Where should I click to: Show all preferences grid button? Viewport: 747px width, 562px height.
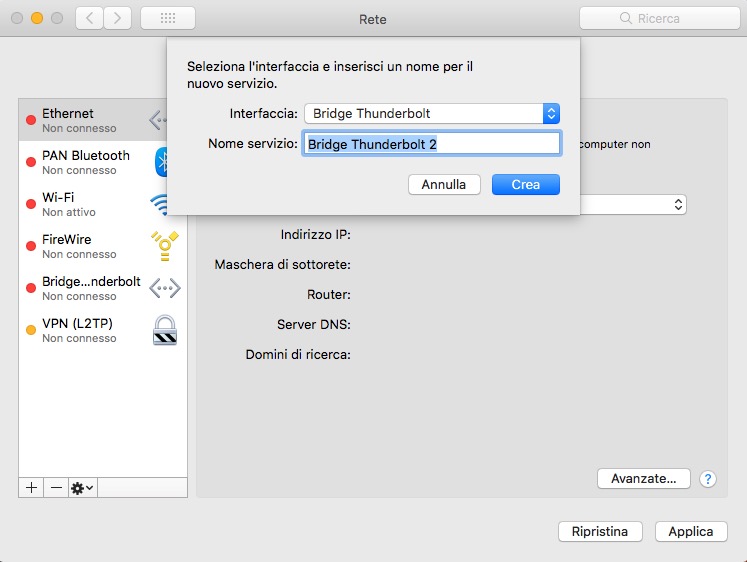tap(167, 18)
